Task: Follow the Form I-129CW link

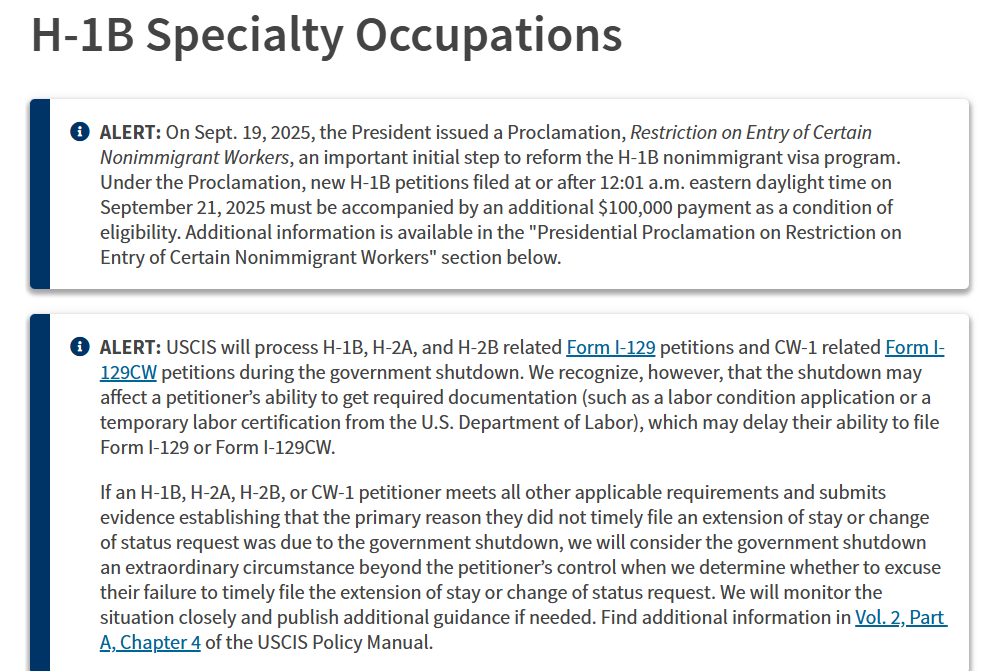Action: [914, 349]
